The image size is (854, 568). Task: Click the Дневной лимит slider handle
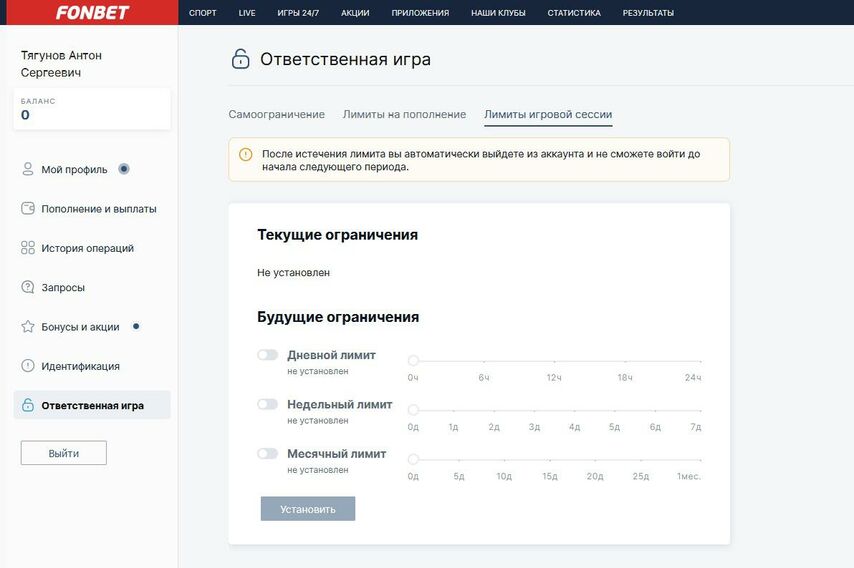click(x=413, y=360)
